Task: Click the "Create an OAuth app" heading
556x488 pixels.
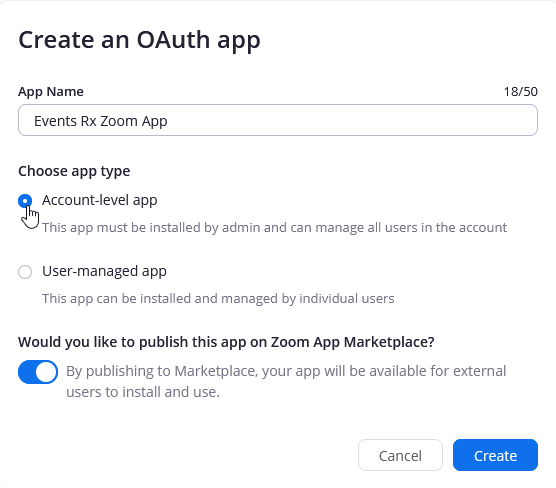Action: tap(139, 40)
